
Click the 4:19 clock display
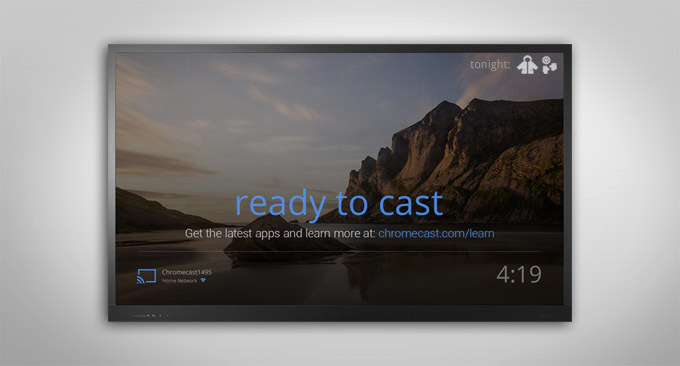519,274
